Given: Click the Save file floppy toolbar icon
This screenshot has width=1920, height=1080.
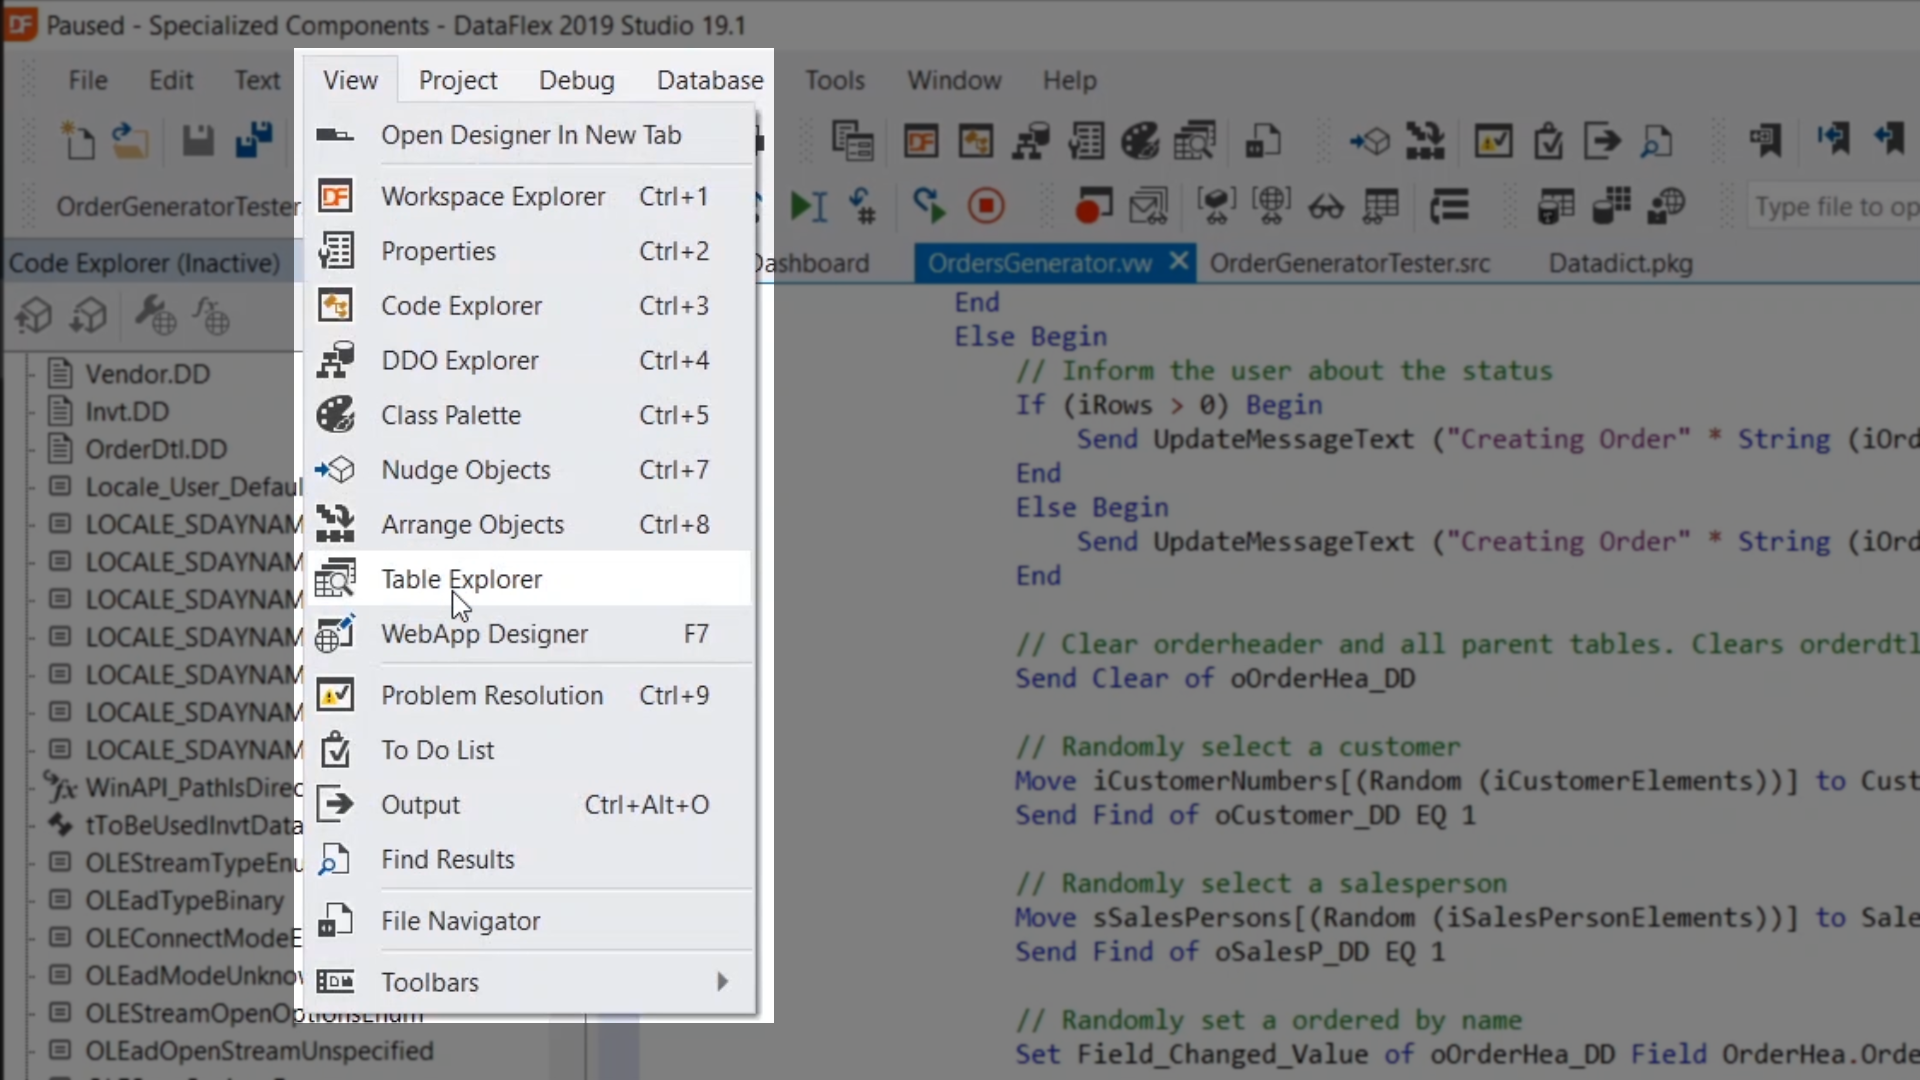Looking at the screenshot, I should [198, 141].
